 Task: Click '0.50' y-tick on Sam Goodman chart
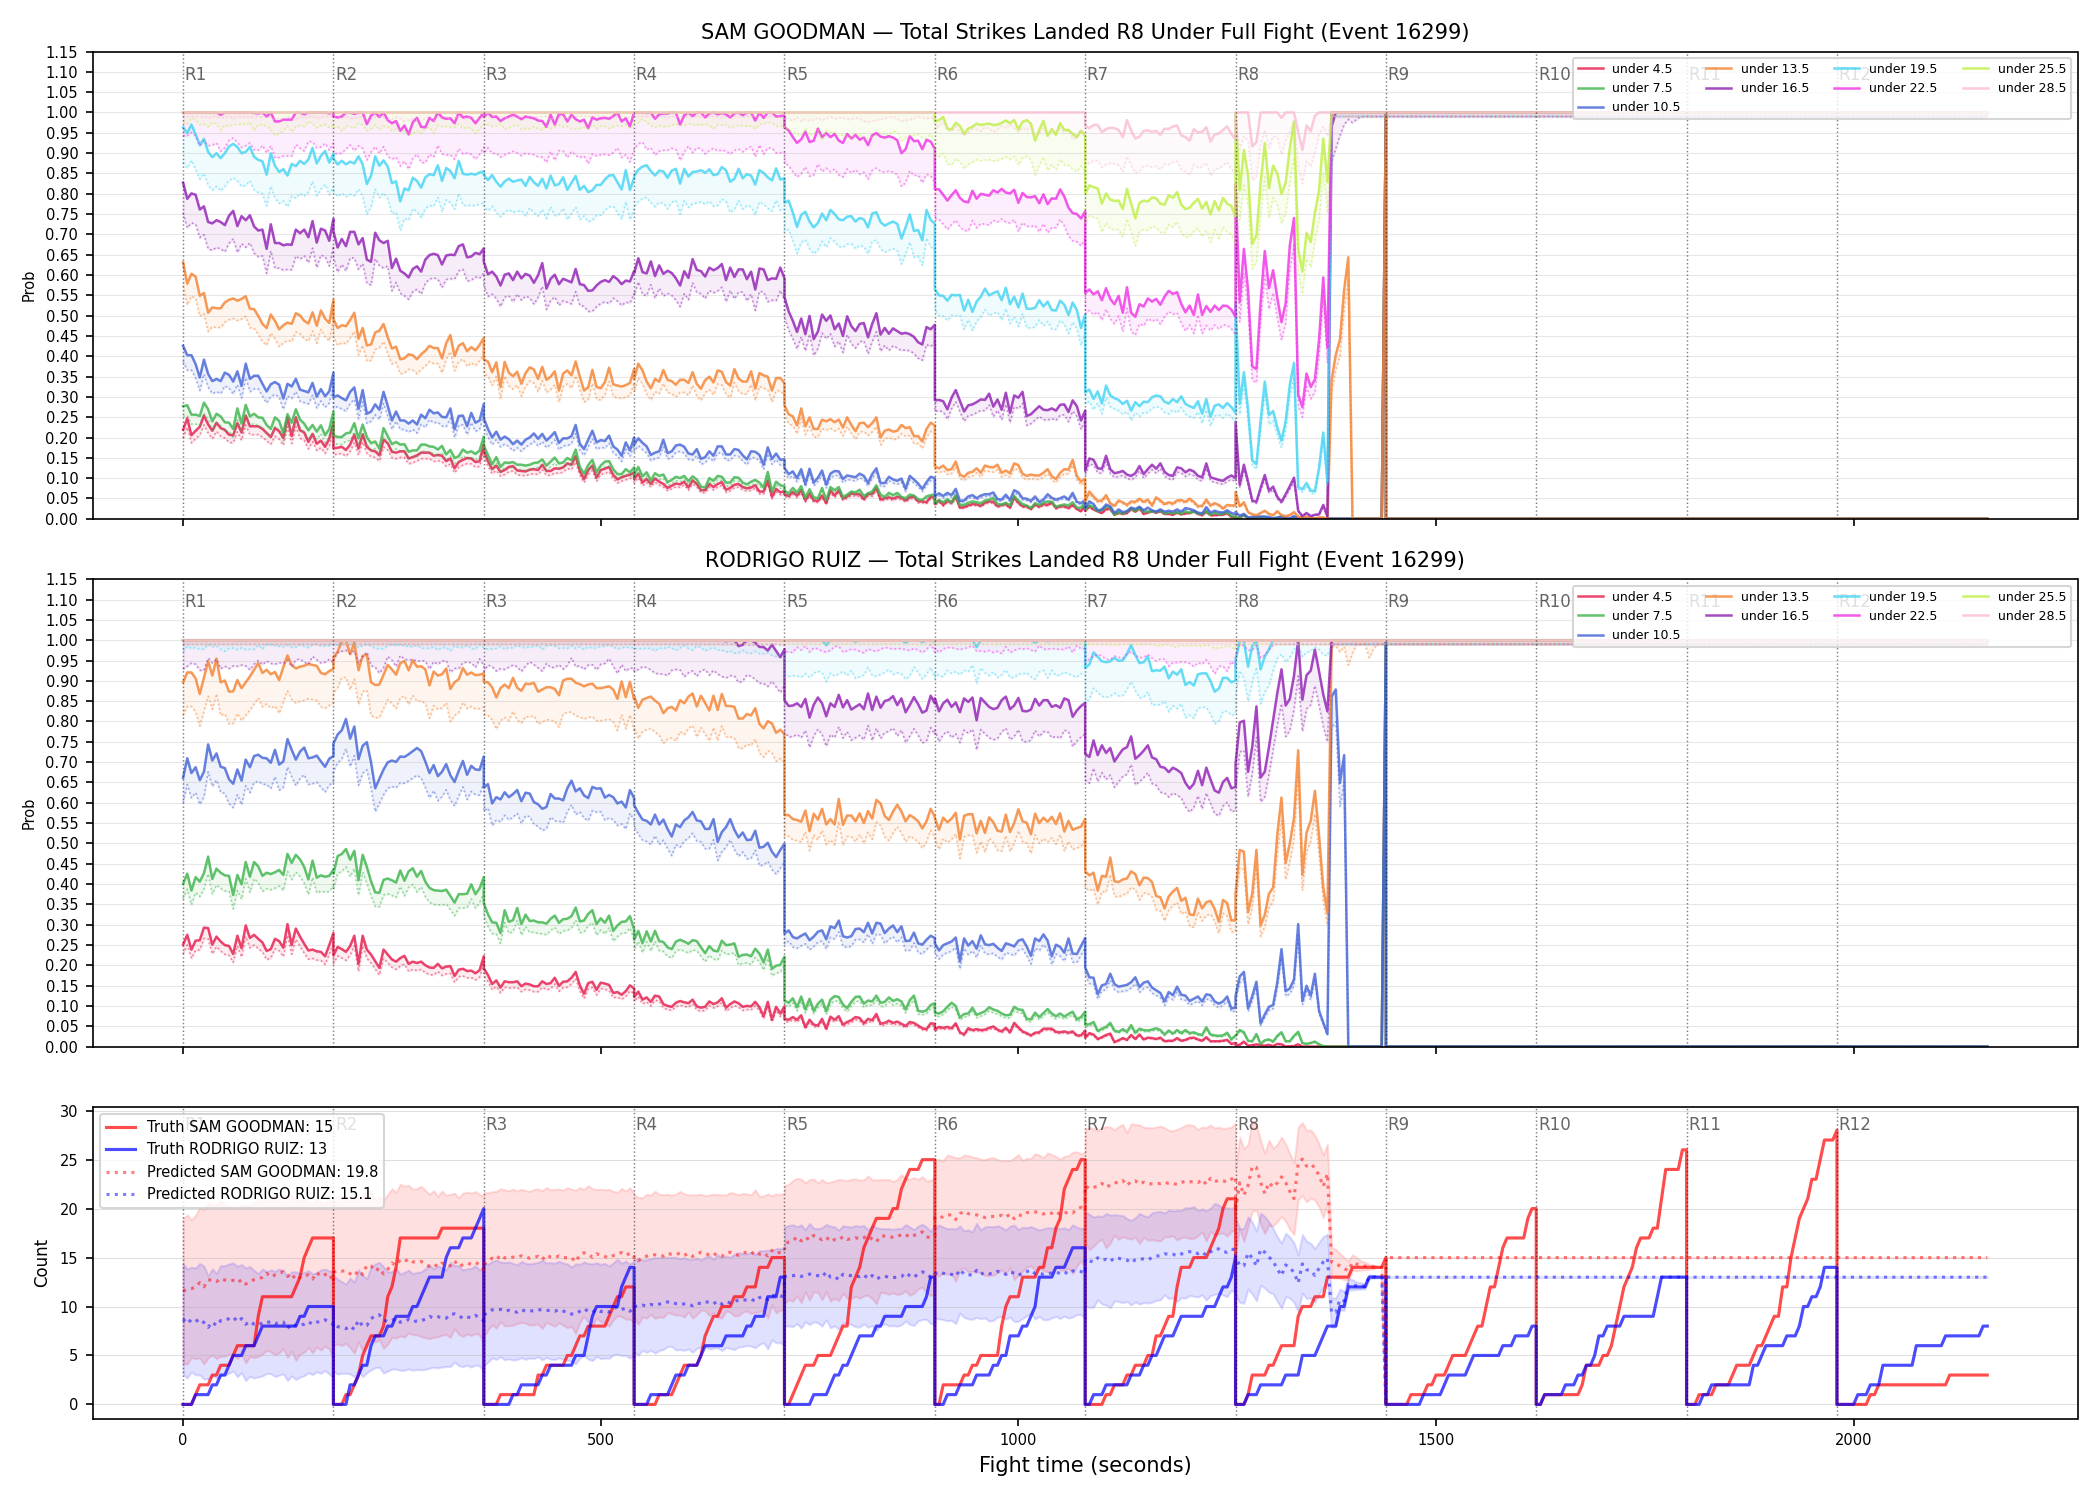point(61,316)
